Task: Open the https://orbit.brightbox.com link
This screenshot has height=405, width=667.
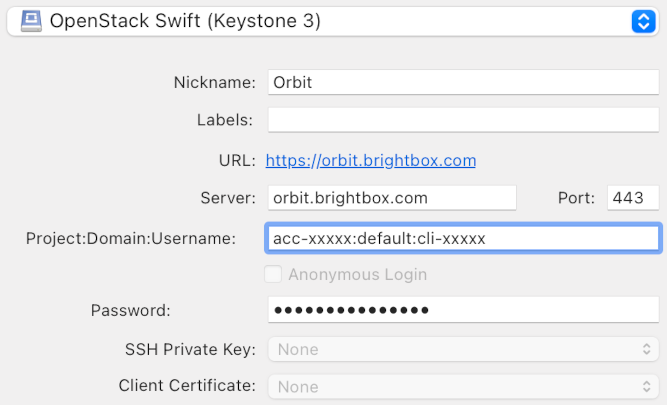Action: pyautogui.click(x=371, y=160)
